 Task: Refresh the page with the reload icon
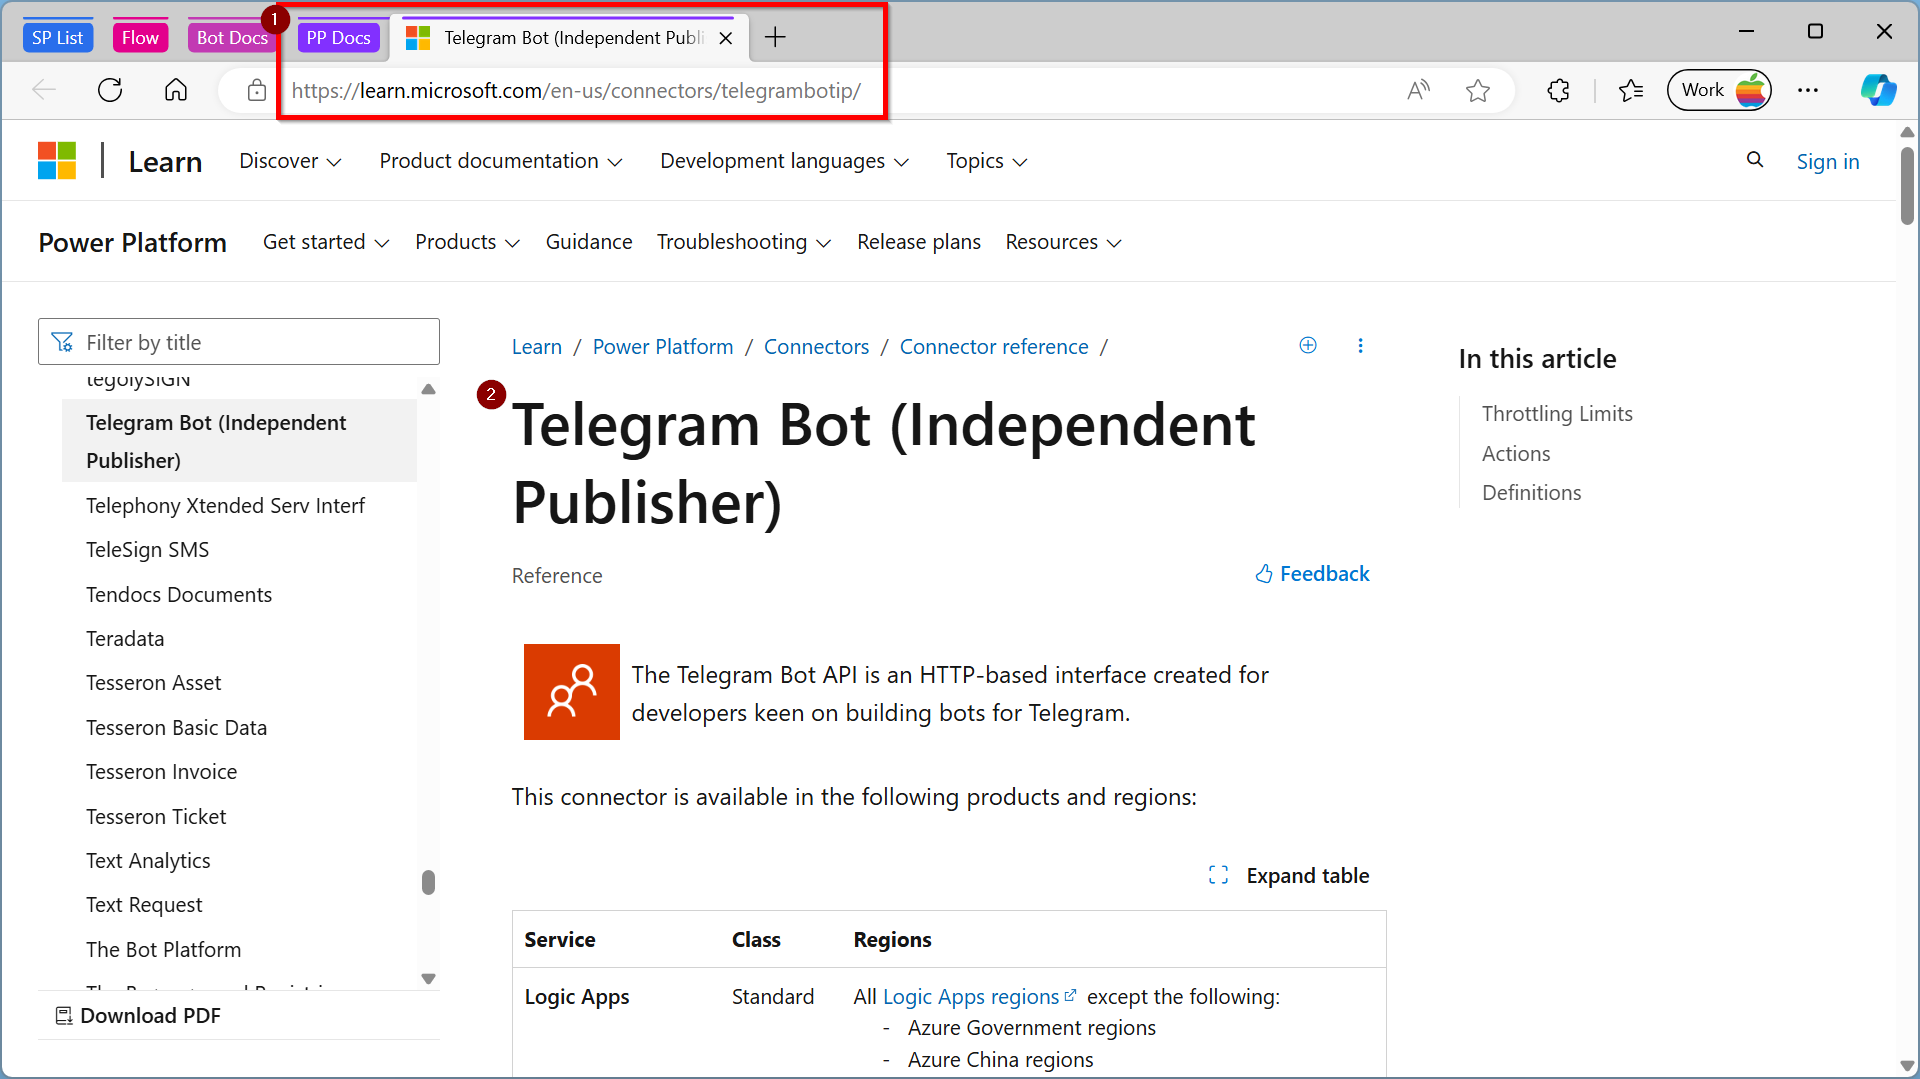coord(110,91)
